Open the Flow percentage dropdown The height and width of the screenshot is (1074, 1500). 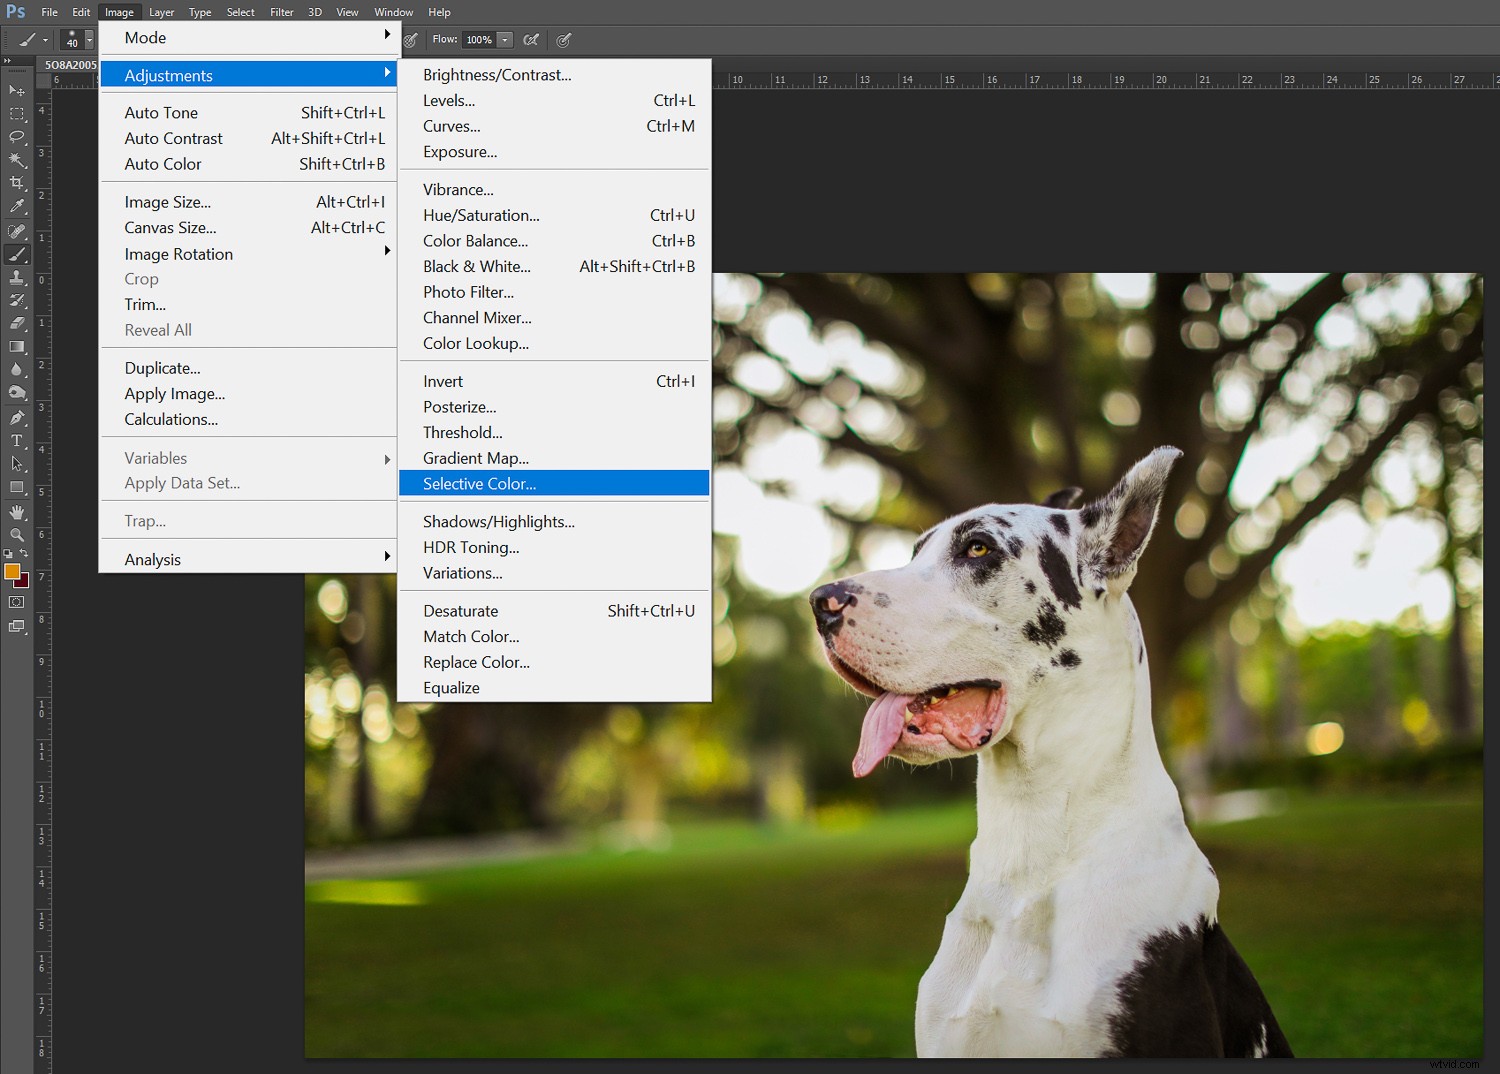click(x=504, y=40)
